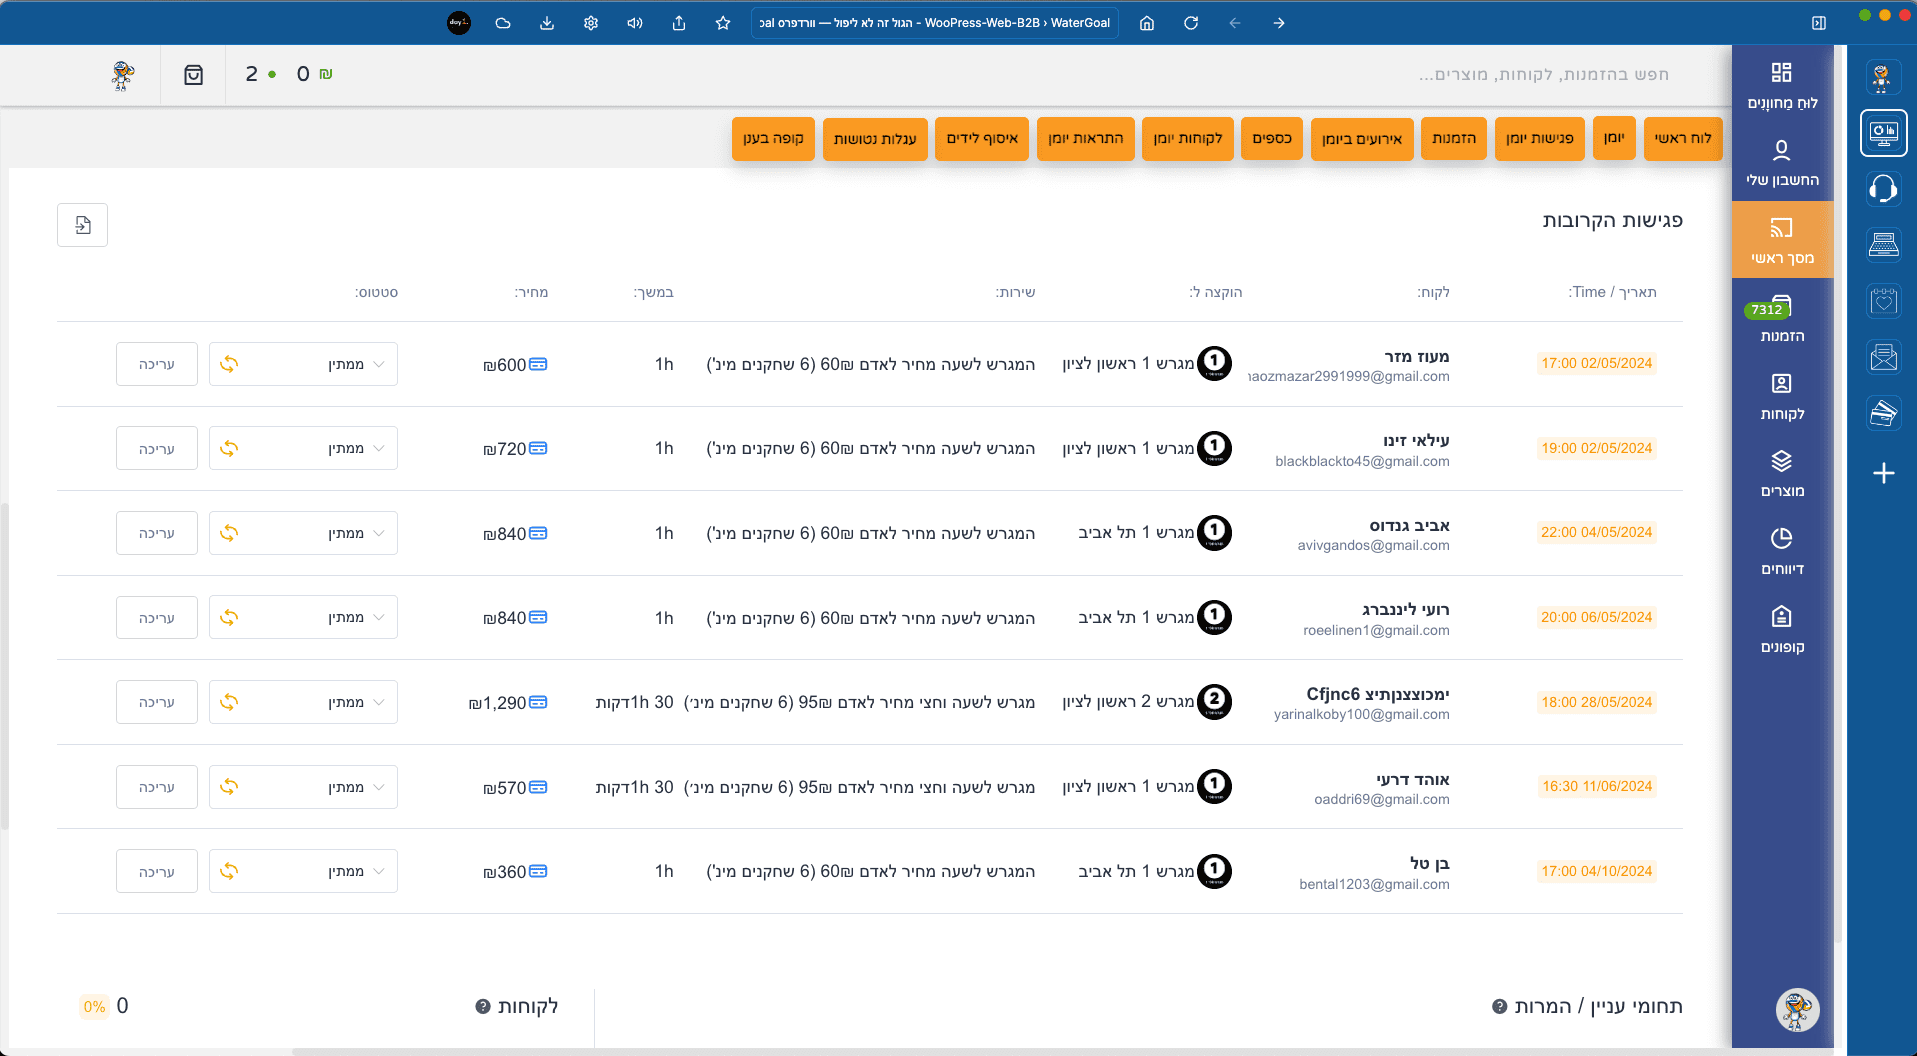Screen dimensions: 1917x1056
Task: Switch to the כספים tab
Action: [1271, 139]
